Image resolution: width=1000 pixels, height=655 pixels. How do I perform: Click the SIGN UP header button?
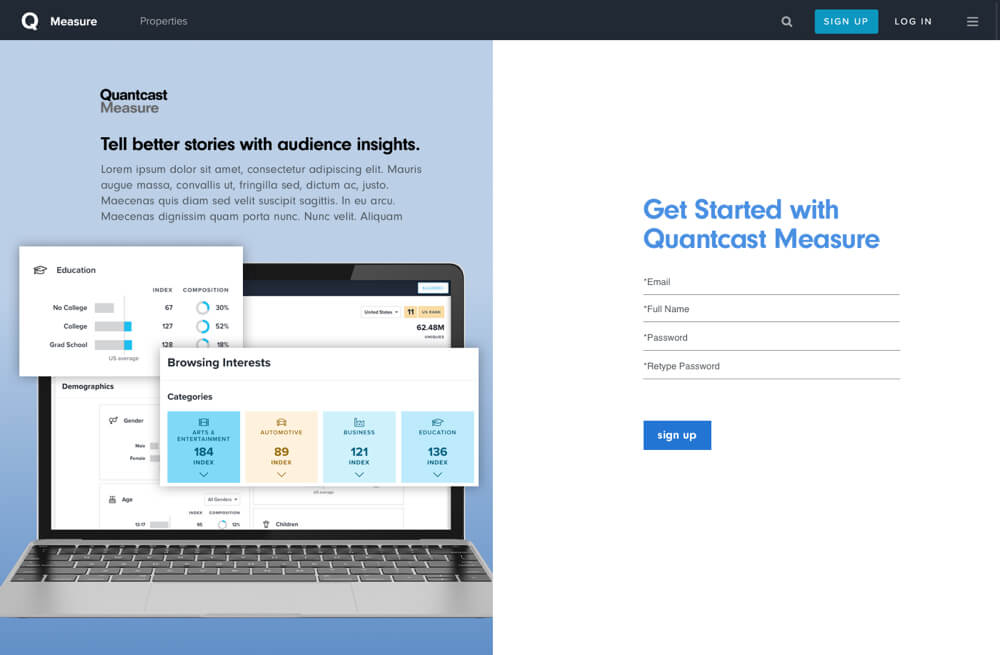pyautogui.click(x=846, y=22)
